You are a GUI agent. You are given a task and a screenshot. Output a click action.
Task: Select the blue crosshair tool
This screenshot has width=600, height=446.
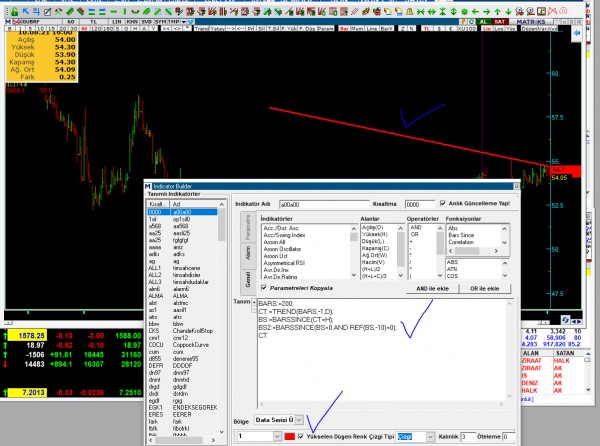click(x=36, y=11)
